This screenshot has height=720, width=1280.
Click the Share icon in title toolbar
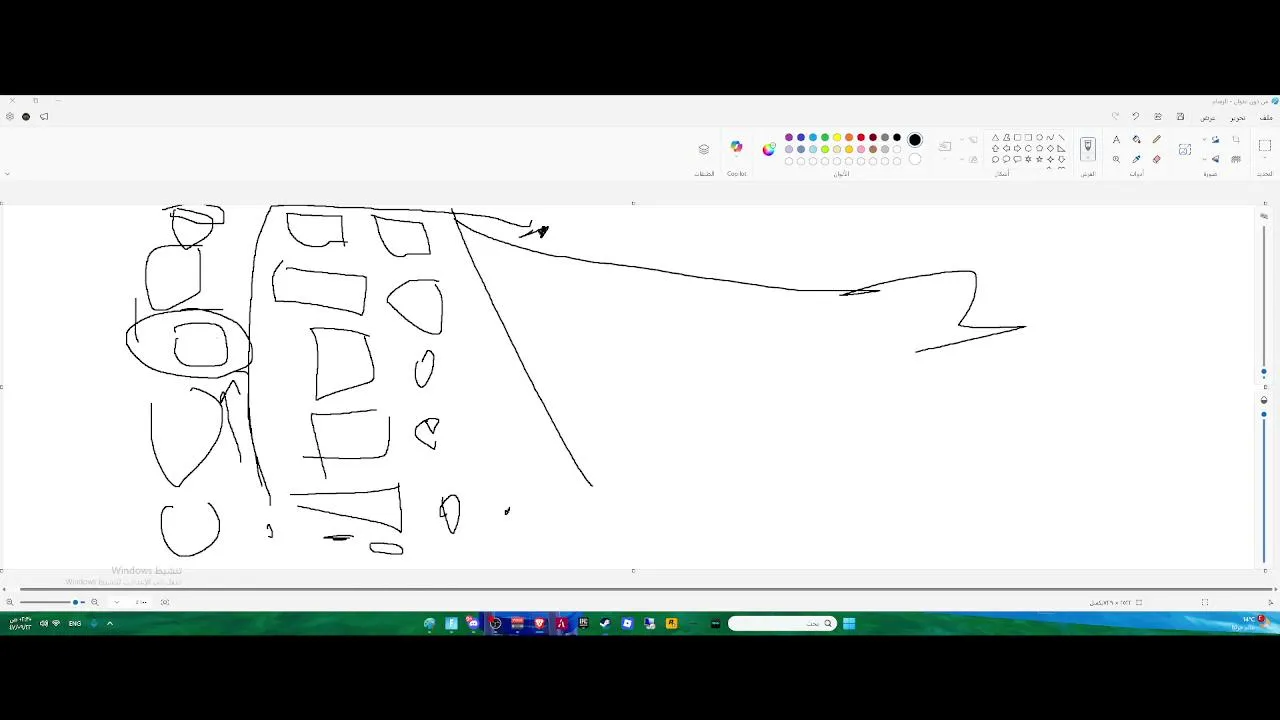point(1158,117)
